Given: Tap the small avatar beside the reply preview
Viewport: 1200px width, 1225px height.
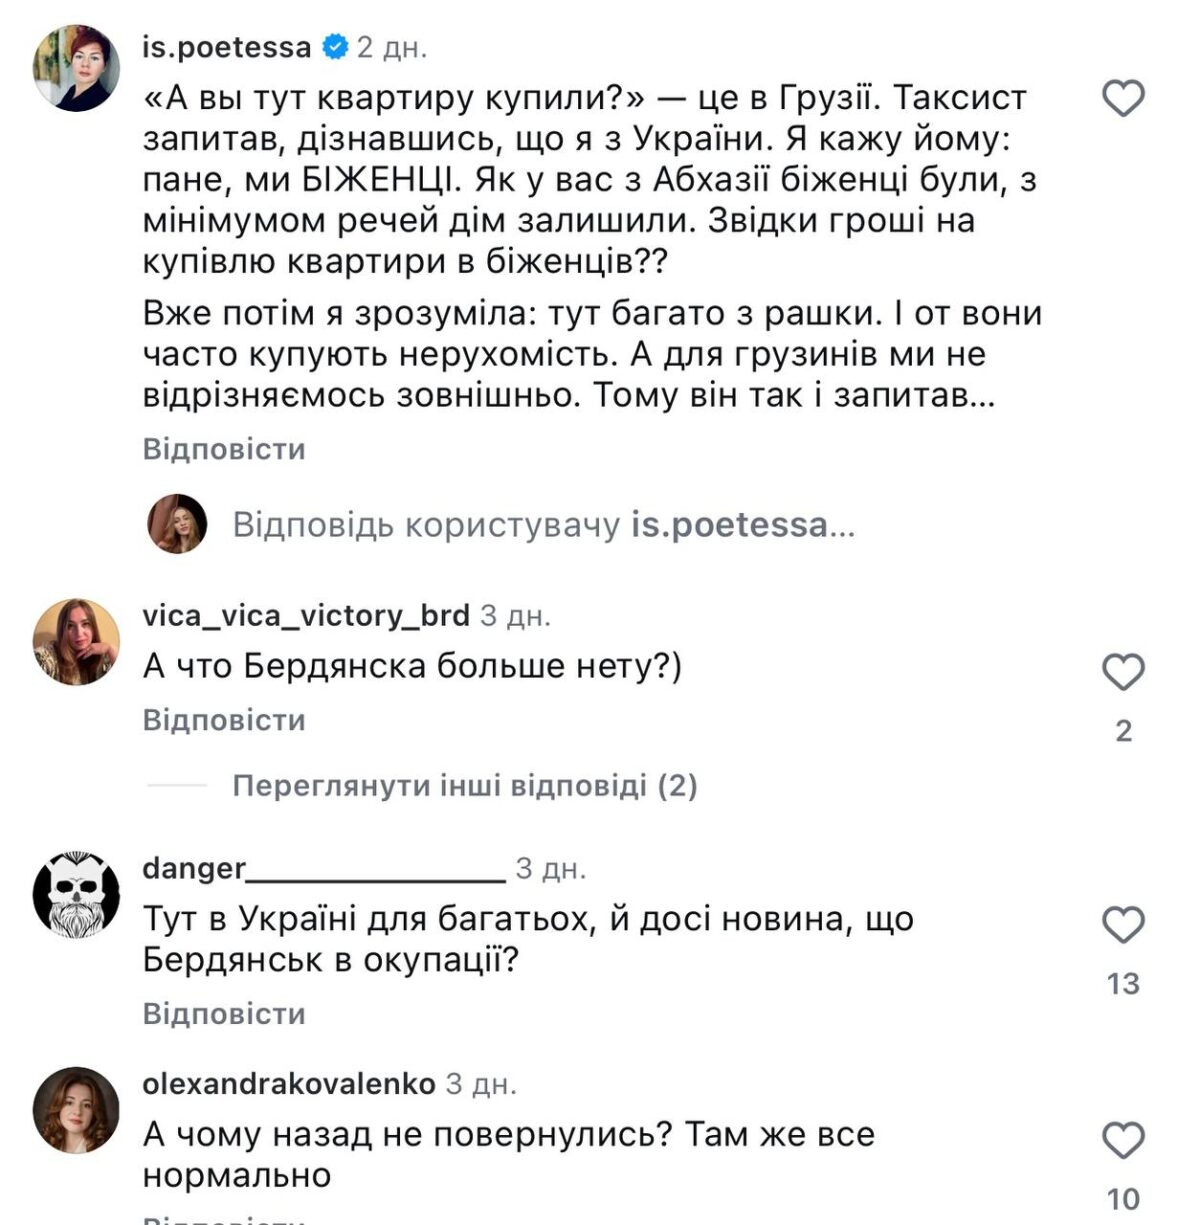Looking at the screenshot, I should tap(177, 524).
